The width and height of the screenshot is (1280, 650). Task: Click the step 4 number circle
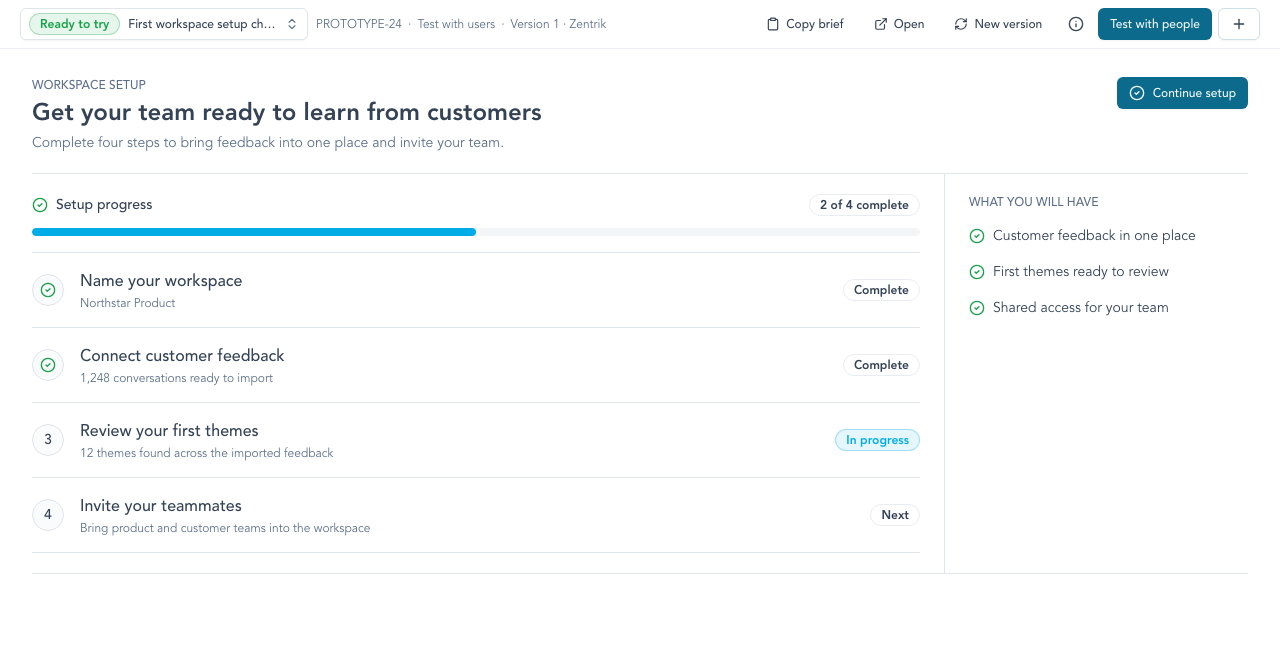point(48,515)
